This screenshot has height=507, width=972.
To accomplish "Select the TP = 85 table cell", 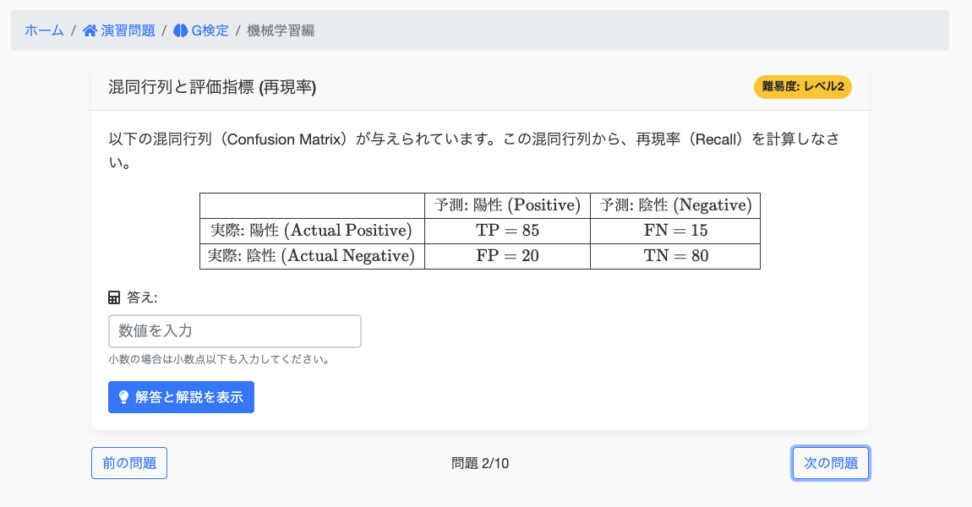I will 507,231.
